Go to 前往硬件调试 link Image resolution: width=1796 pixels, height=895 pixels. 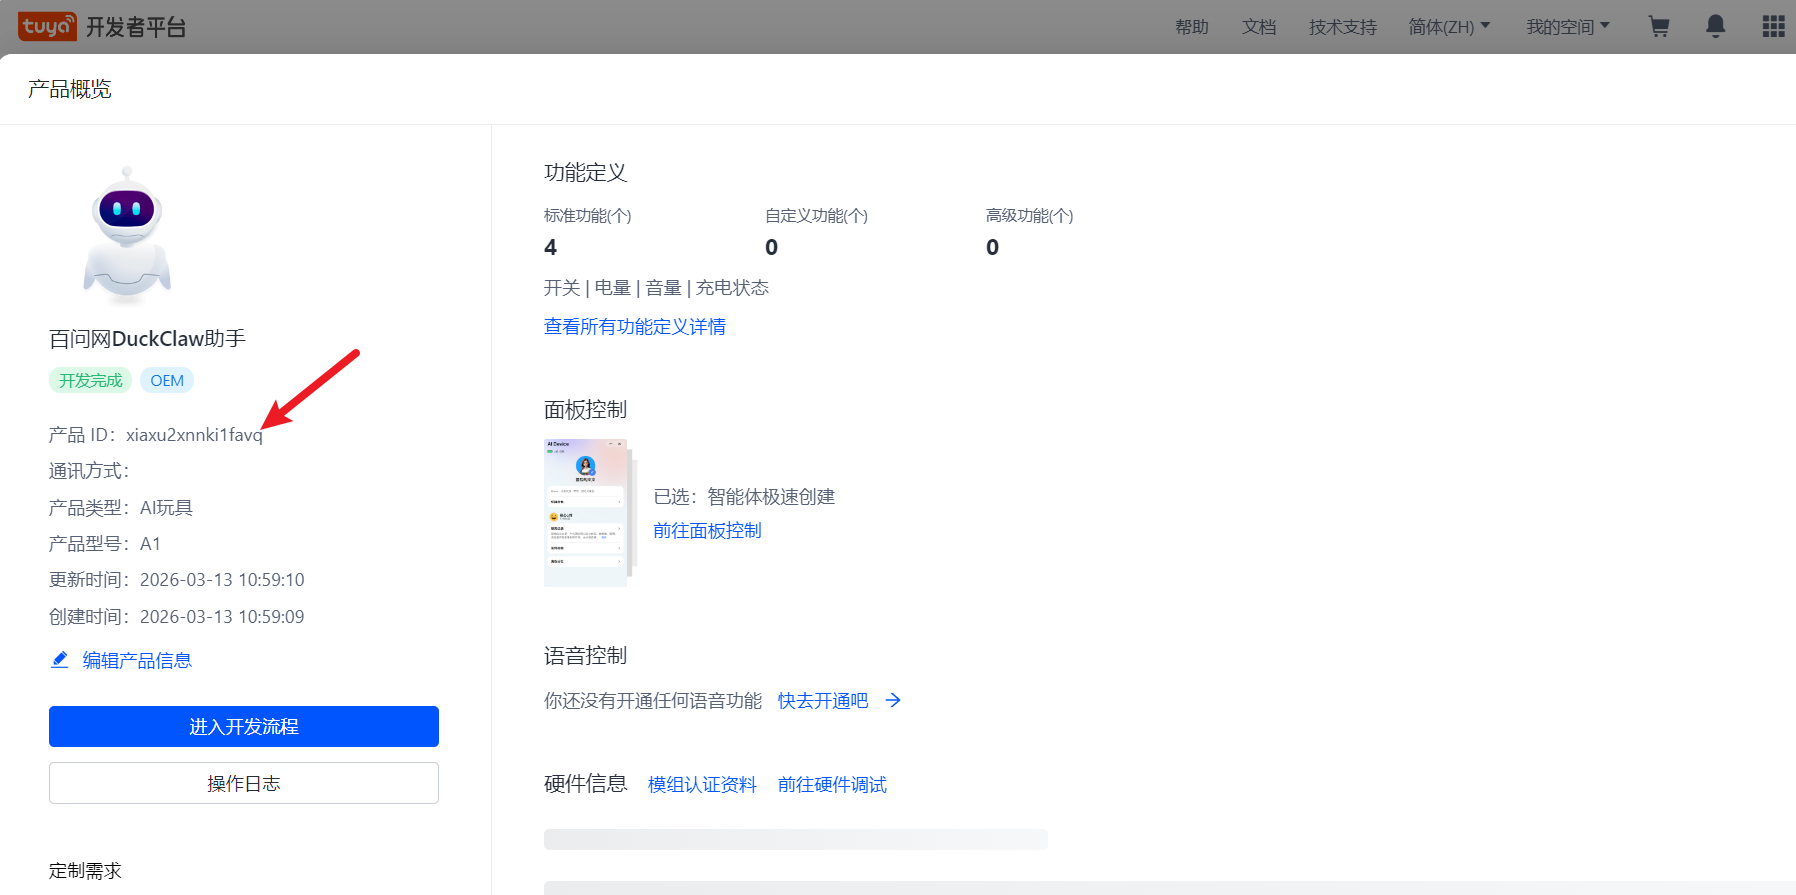pyautogui.click(x=832, y=785)
